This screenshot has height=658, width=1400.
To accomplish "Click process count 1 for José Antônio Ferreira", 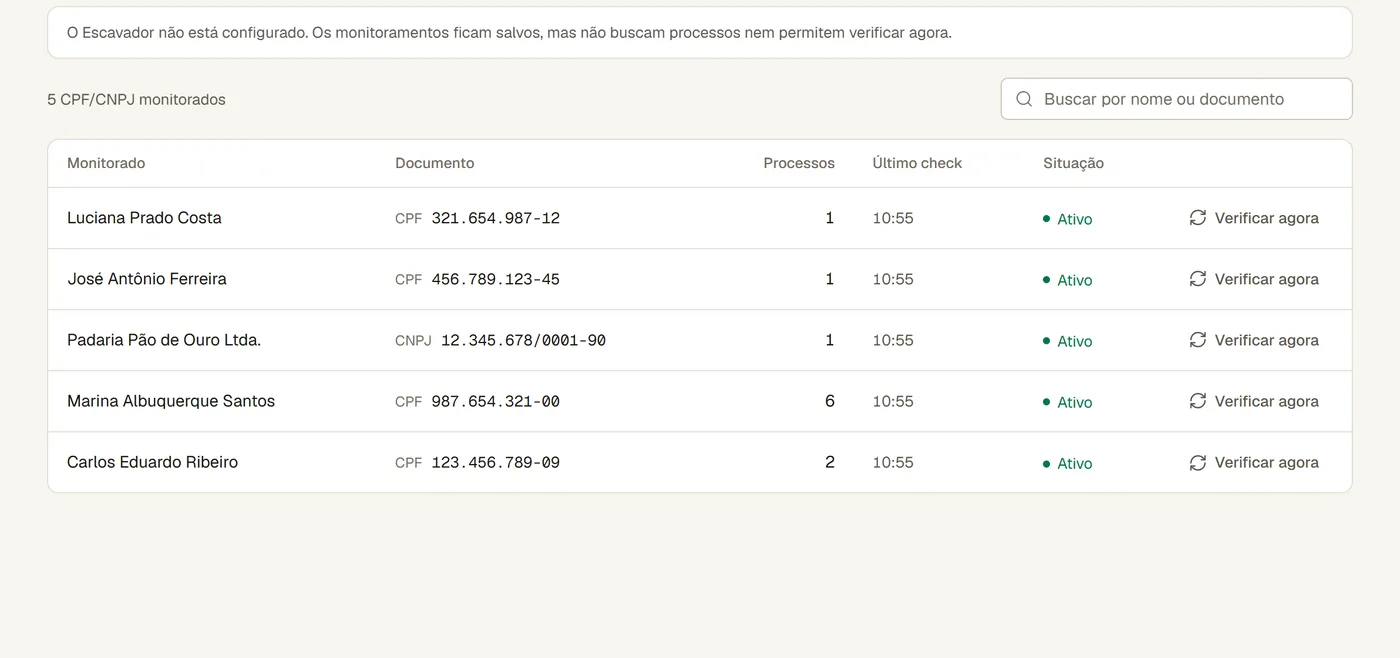I will pos(829,279).
